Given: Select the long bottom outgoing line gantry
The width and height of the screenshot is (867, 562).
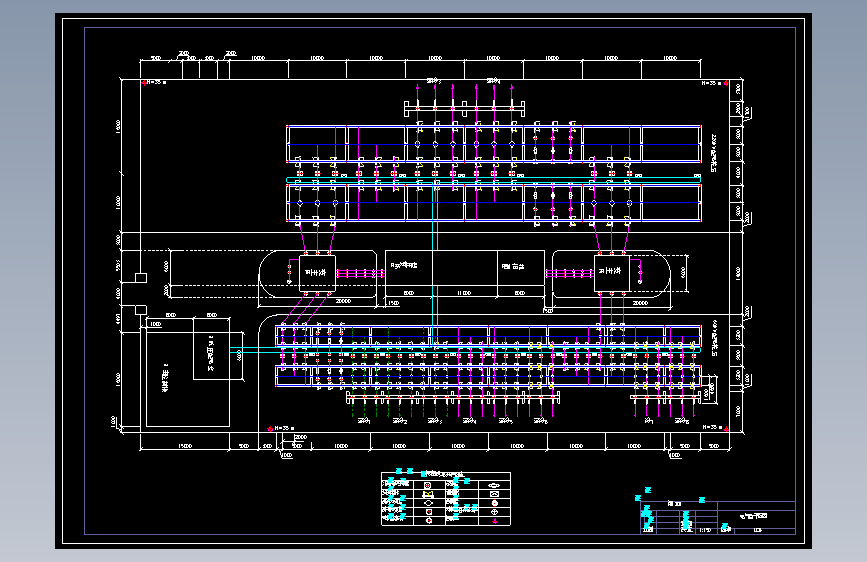Looking at the screenshot, I should click(453, 397).
